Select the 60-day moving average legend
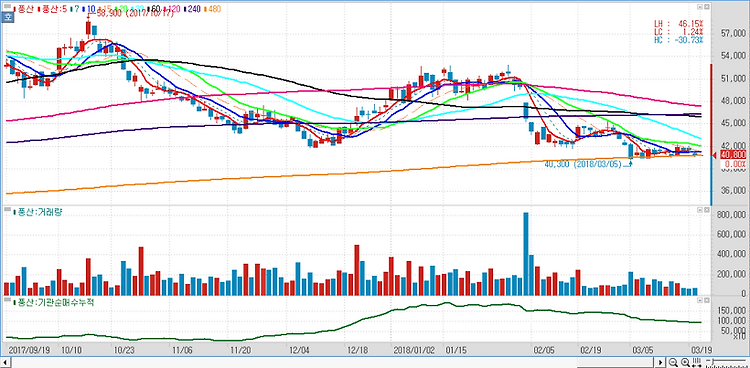This screenshot has height=368, width=750. pyautogui.click(x=154, y=9)
